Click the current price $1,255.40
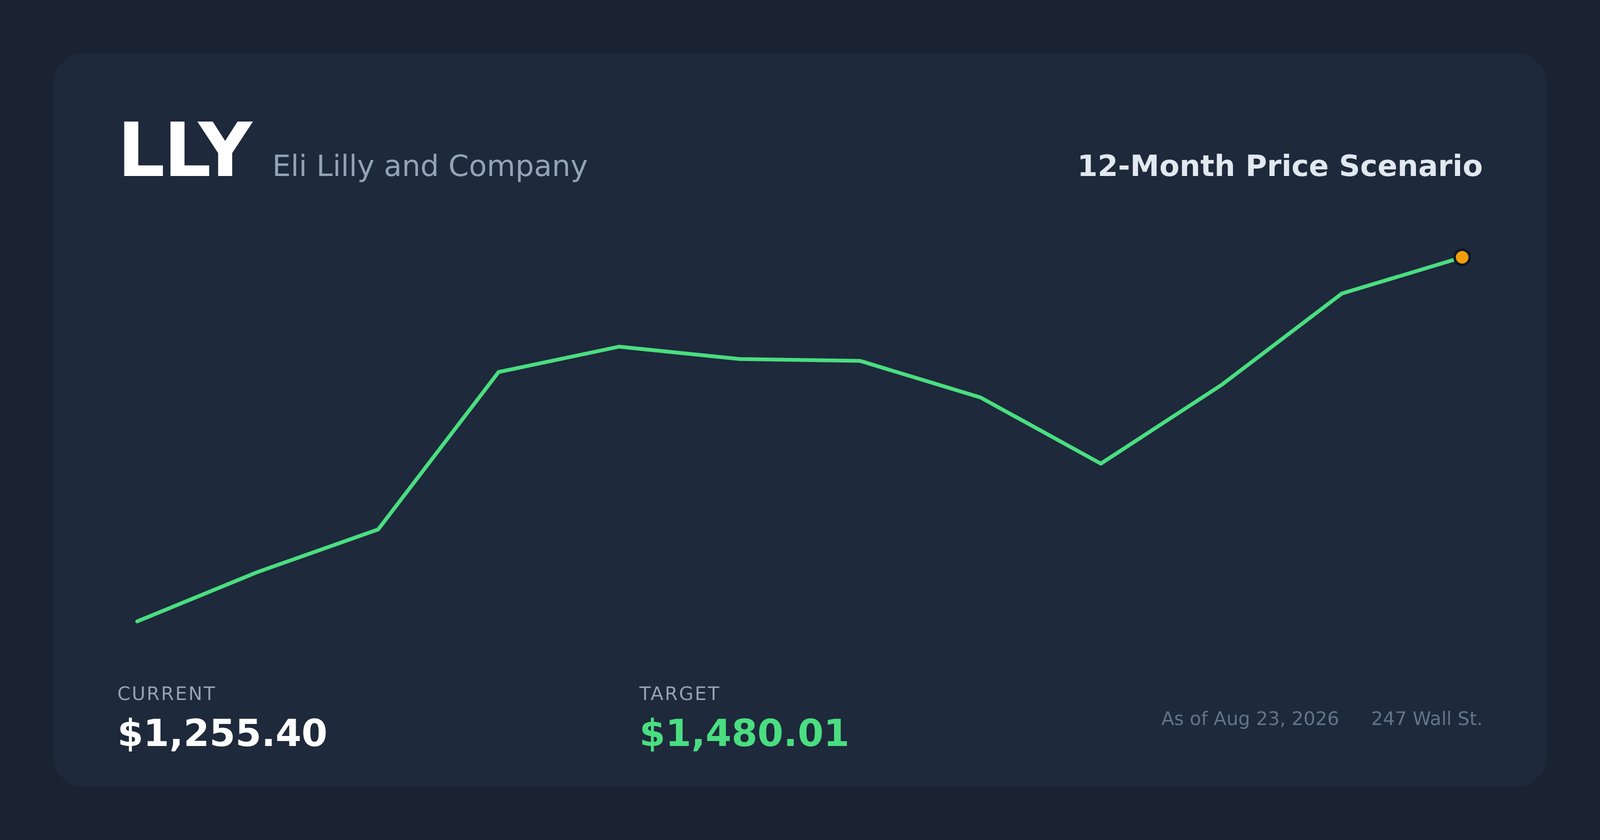 (222, 733)
